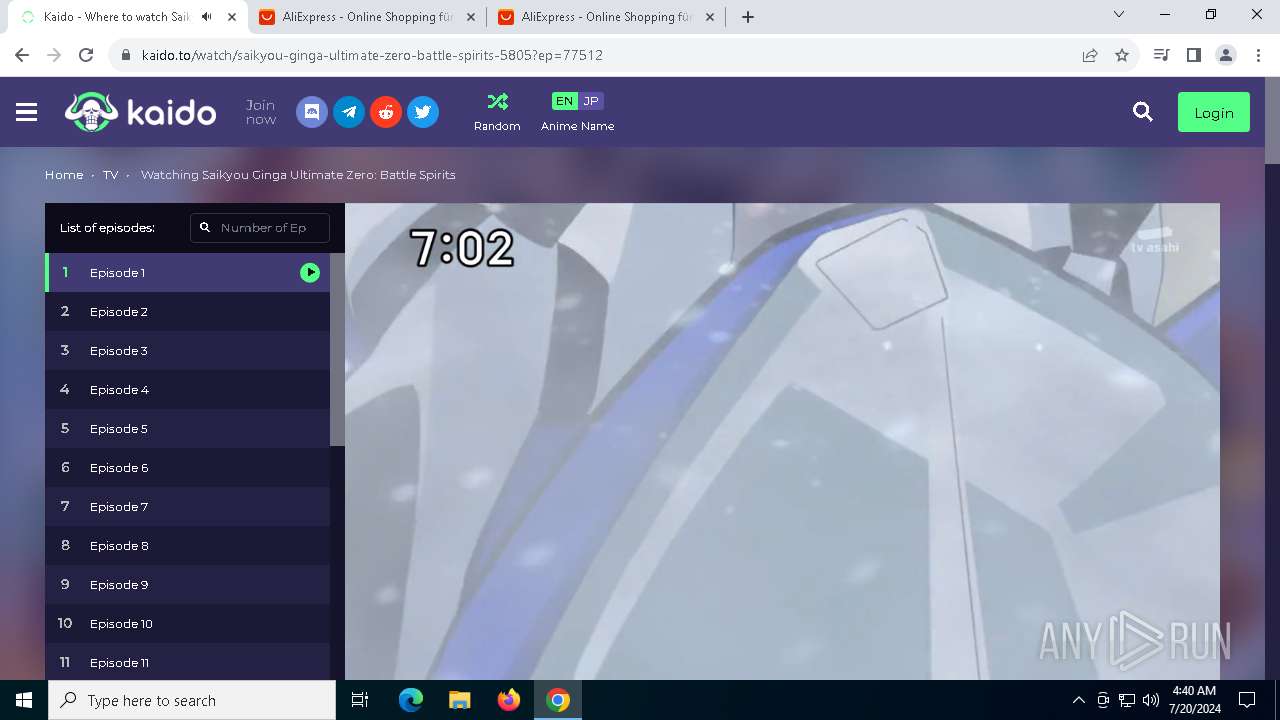Select Episode 2 in the list

(187, 311)
